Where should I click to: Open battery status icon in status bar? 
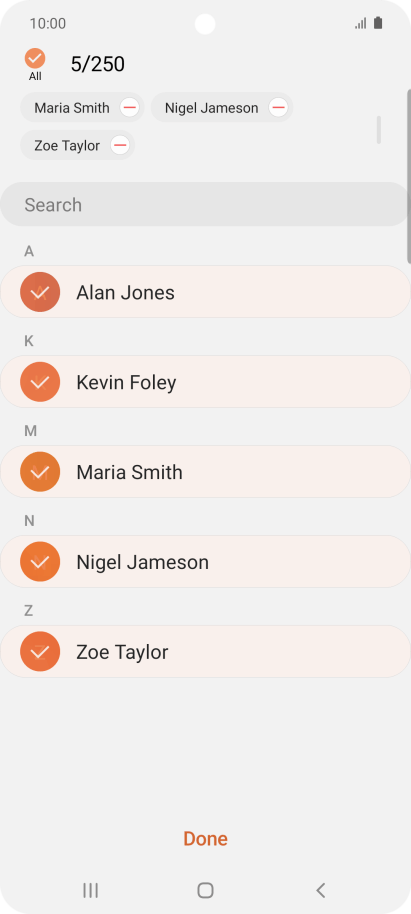point(378,23)
